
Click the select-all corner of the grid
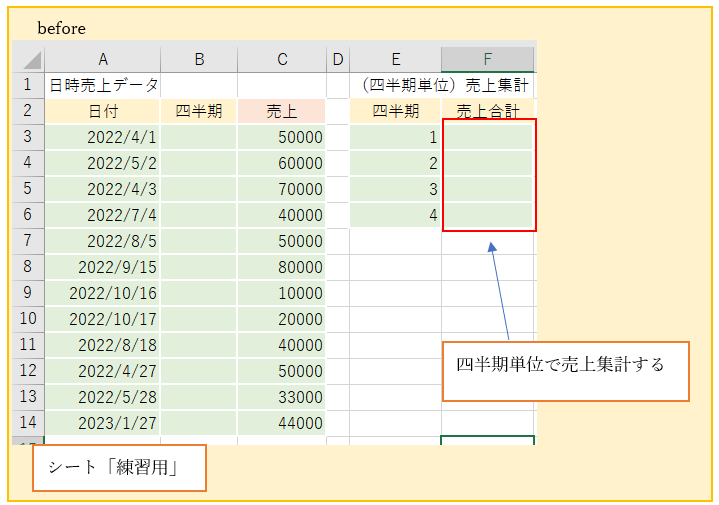pos(28,59)
